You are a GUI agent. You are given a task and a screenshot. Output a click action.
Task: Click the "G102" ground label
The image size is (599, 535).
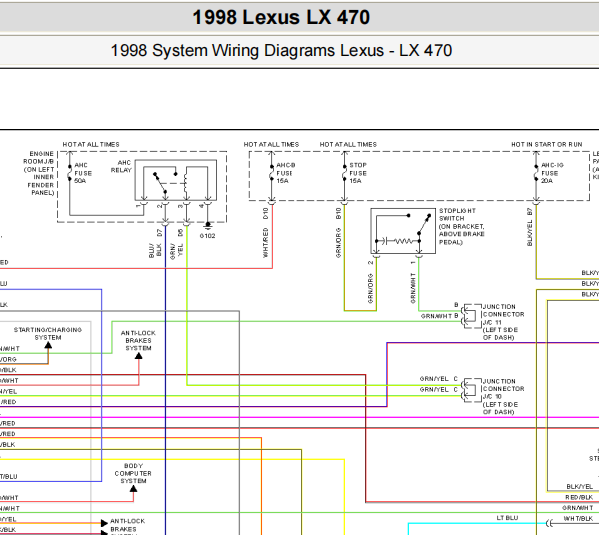(207, 236)
